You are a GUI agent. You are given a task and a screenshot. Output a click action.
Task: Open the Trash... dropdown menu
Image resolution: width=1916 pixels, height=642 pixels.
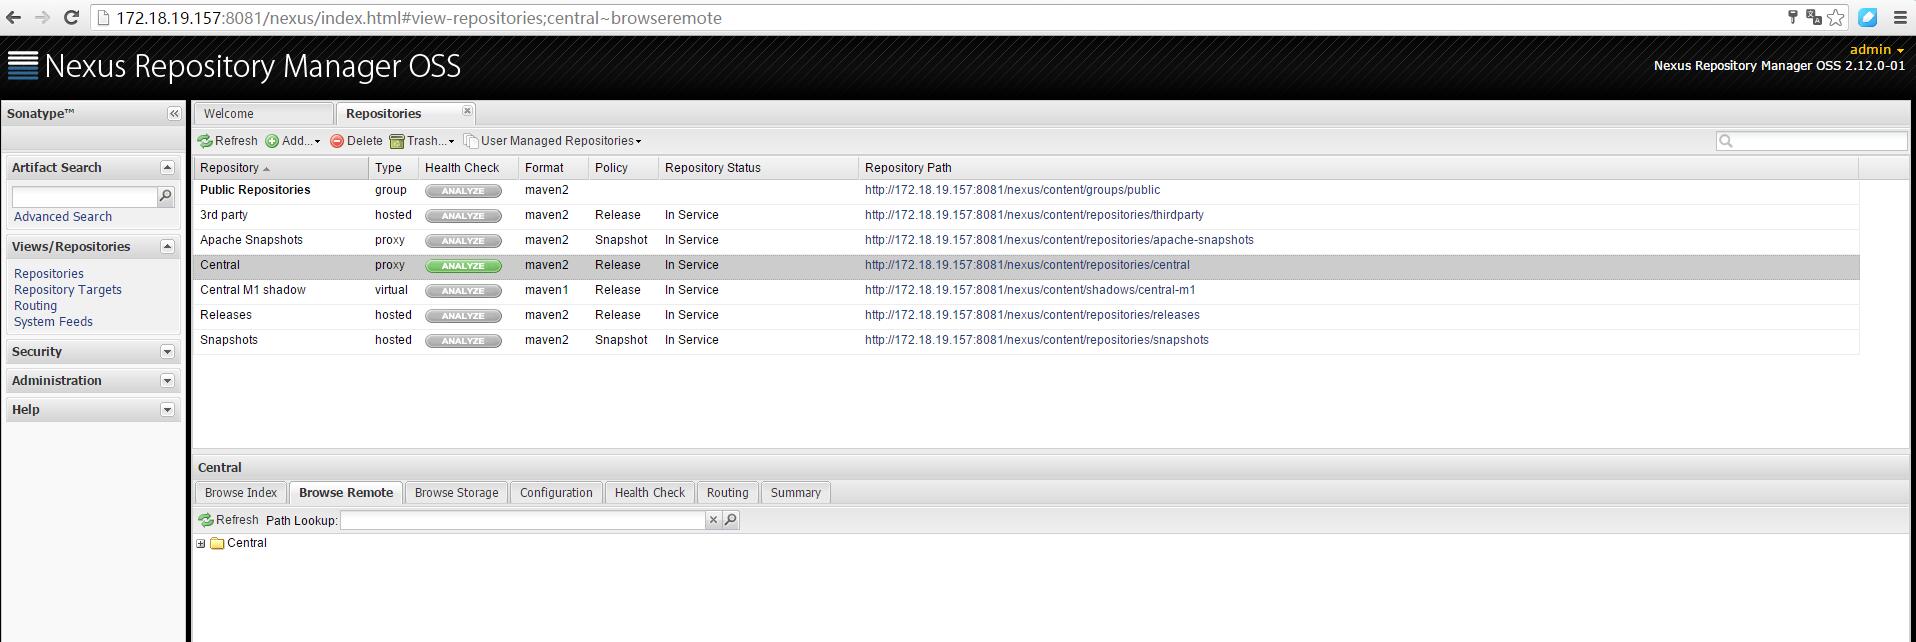(x=422, y=141)
